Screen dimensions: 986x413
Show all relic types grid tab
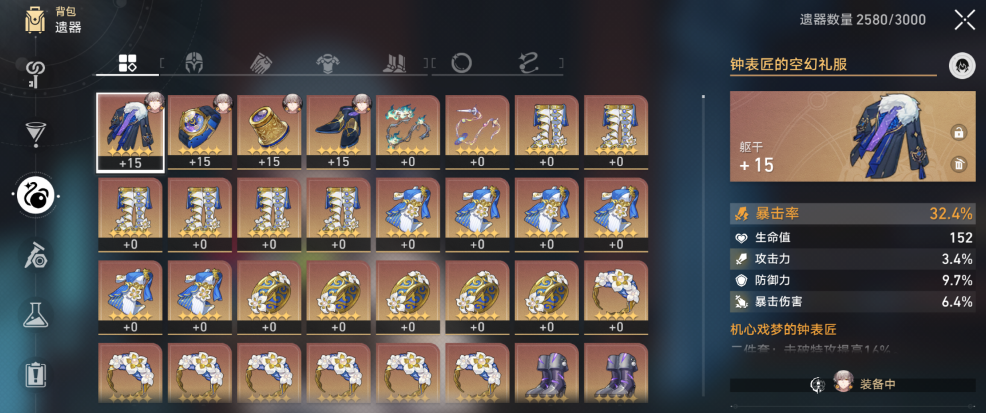point(128,63)
